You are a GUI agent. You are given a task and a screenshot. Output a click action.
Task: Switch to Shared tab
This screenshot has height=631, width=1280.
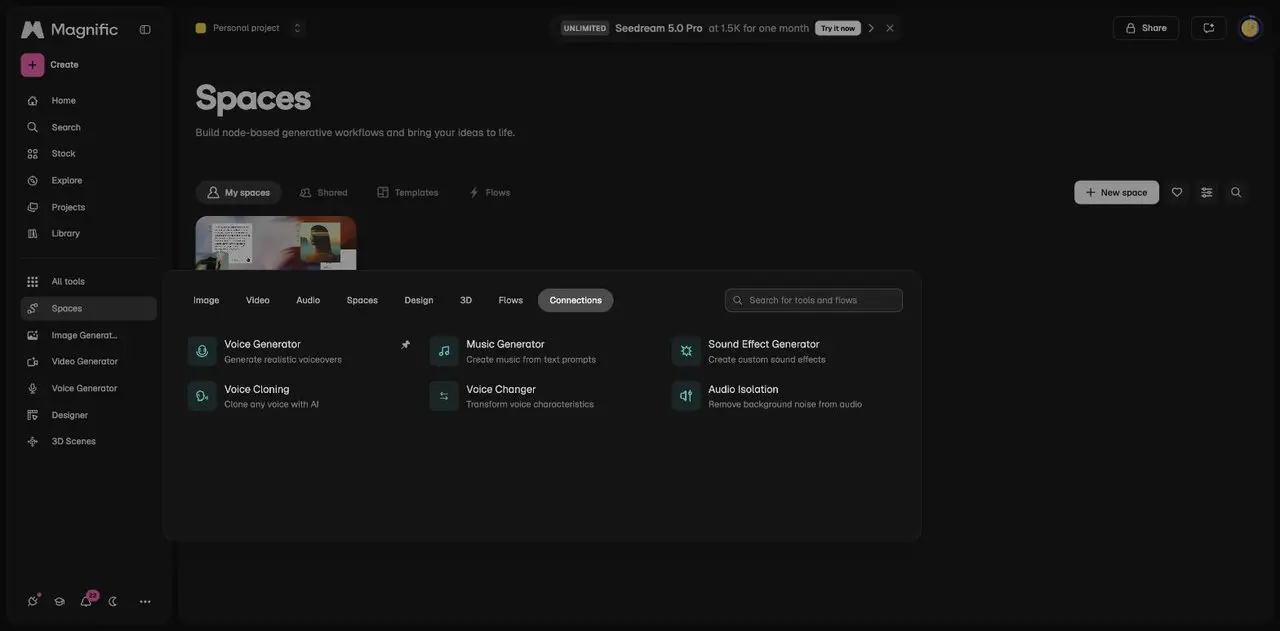pyautogui.click(x=324, y=192)
